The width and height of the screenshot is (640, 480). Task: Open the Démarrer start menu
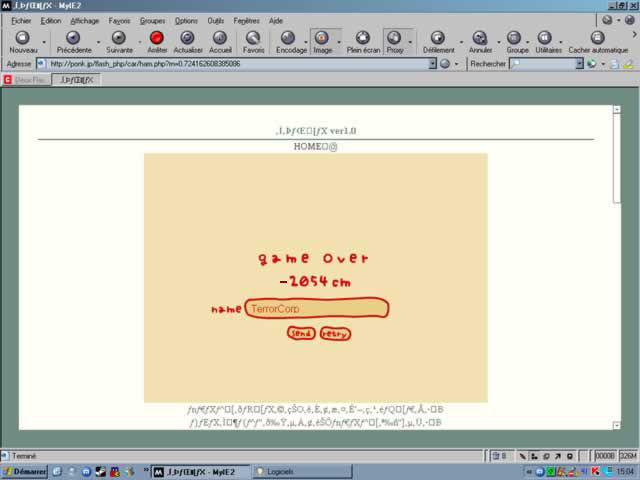(x=25, y=471)
